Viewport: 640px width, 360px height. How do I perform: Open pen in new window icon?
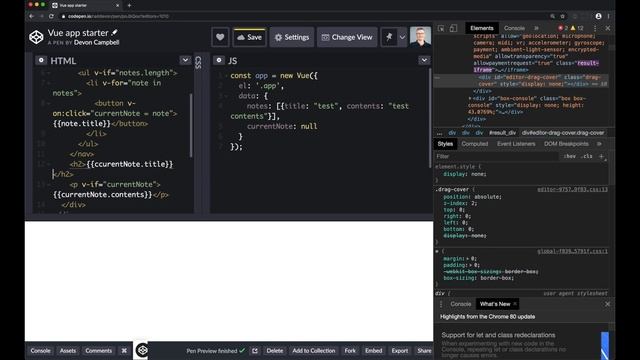pyautogui.click(x=255, y=351)
